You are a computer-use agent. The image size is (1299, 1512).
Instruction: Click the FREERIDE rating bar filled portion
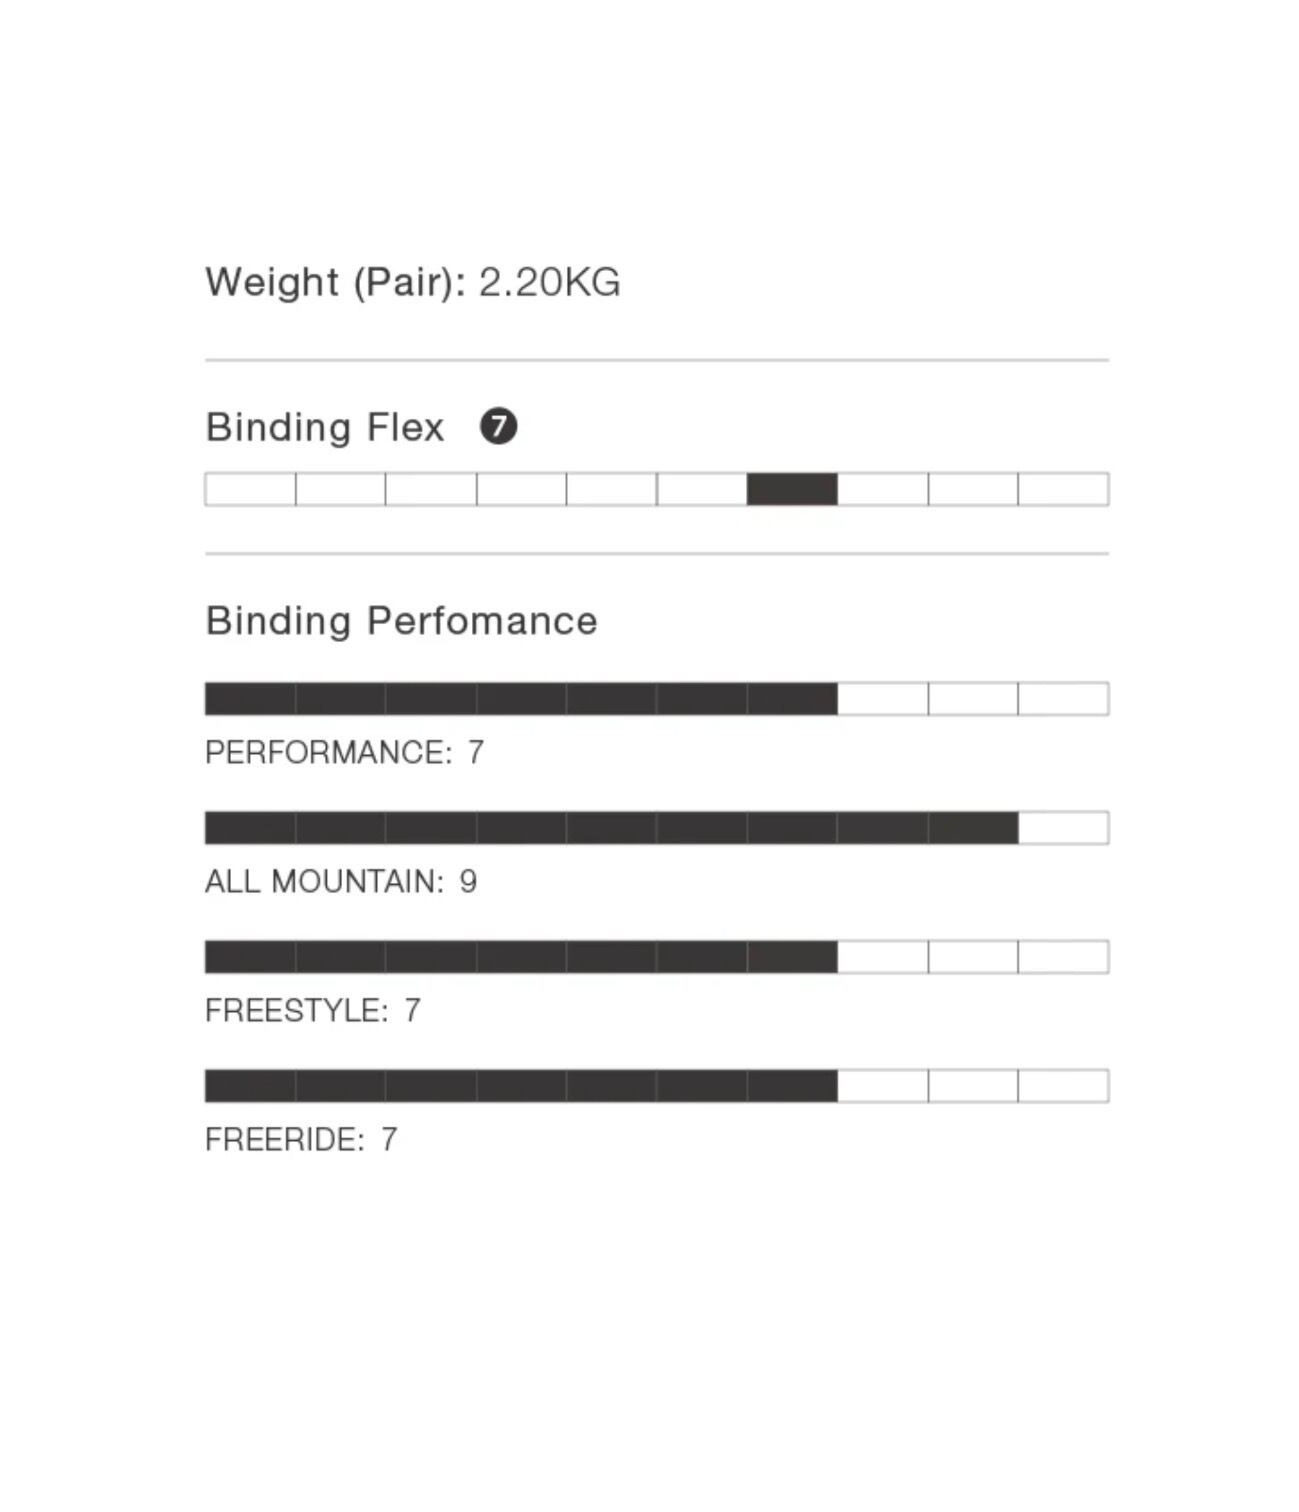(x=521, y=1085)
